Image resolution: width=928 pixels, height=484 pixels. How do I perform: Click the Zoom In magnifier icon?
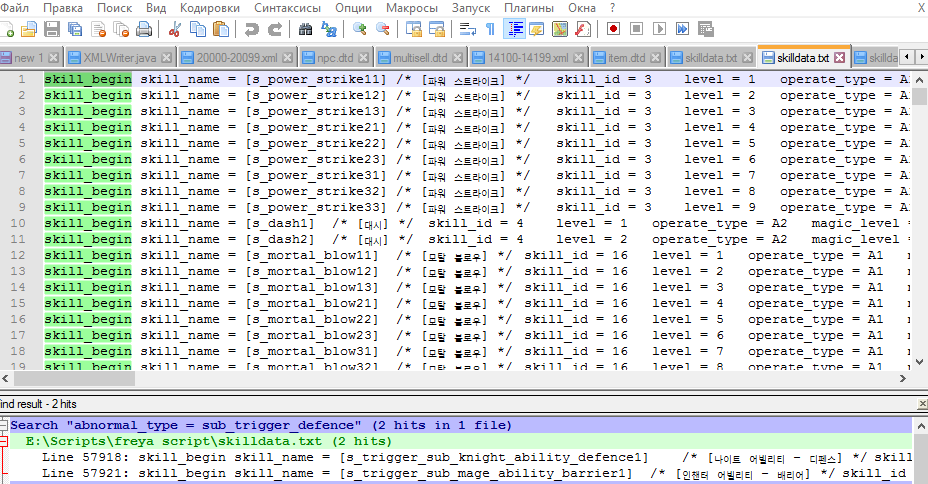click(359, 30)
